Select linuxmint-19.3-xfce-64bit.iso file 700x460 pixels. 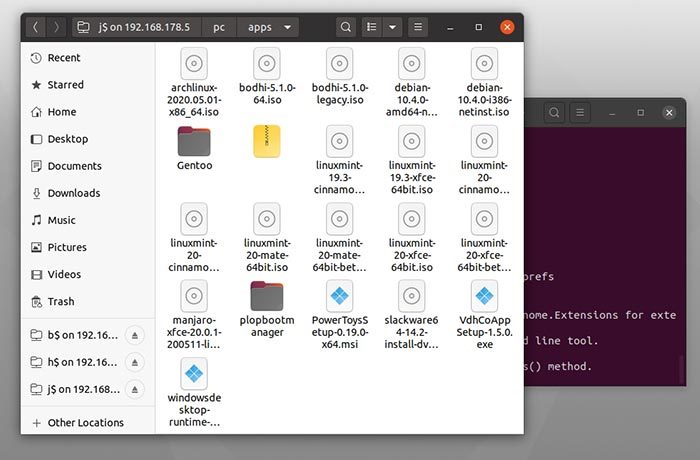(412, 160)
